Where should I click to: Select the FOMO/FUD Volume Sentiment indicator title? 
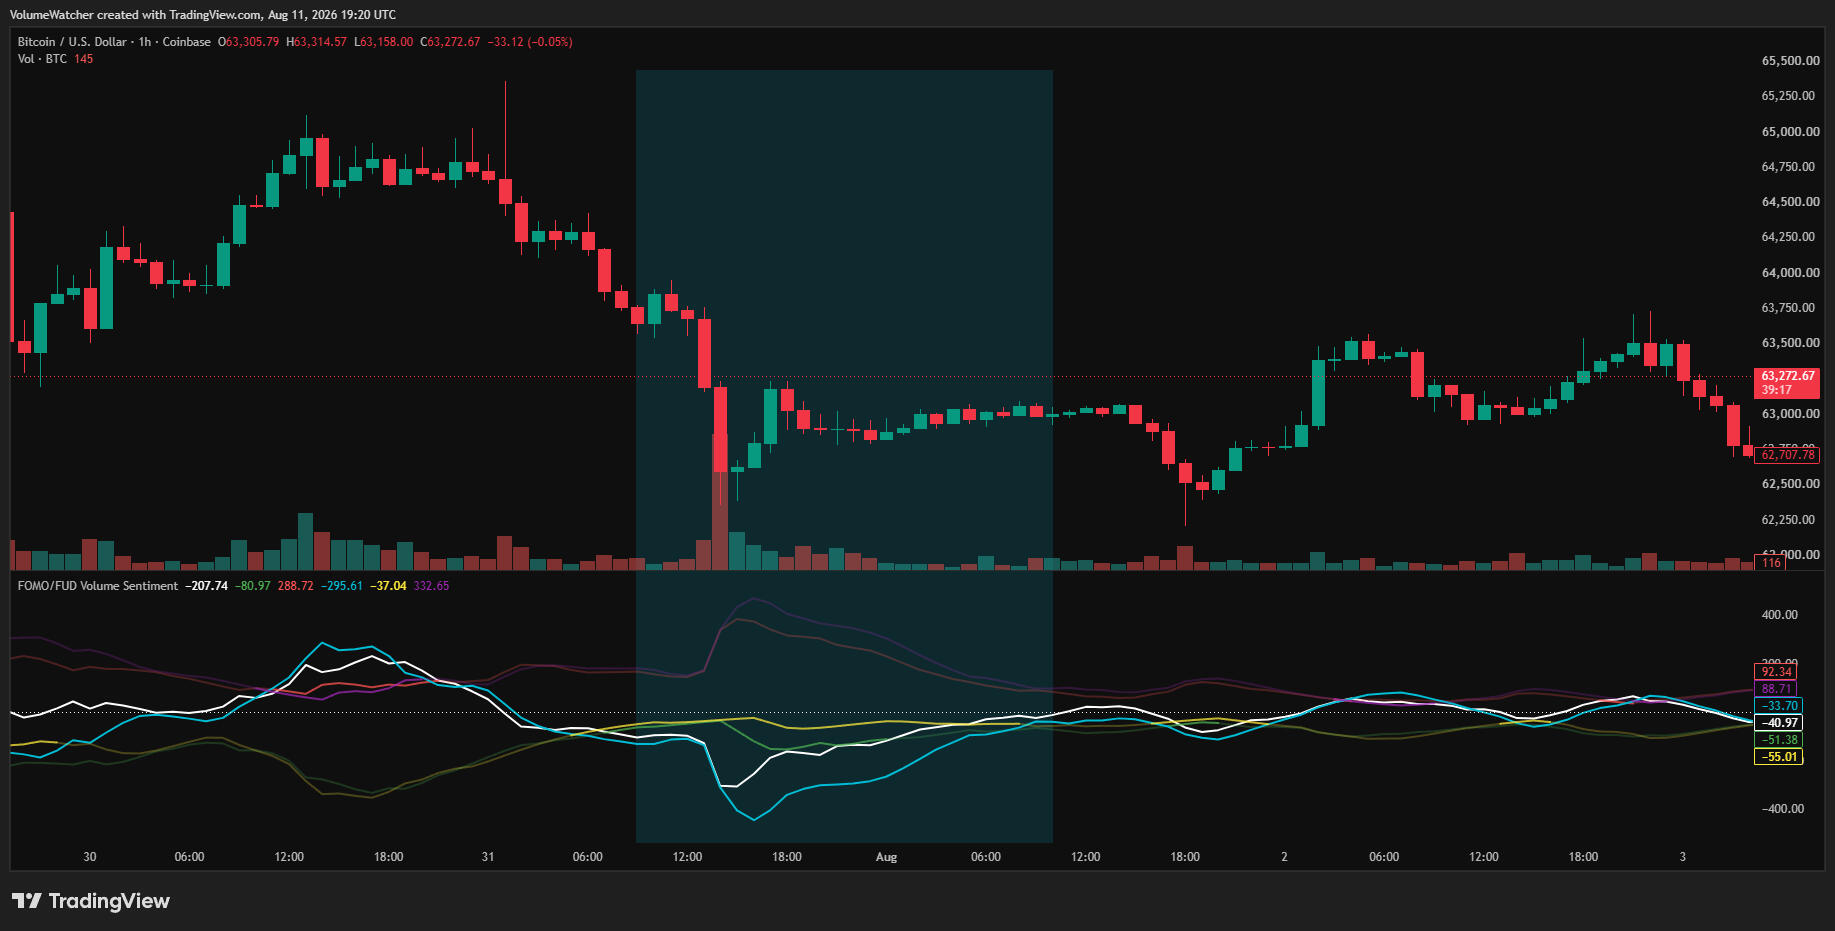[98, 586]
